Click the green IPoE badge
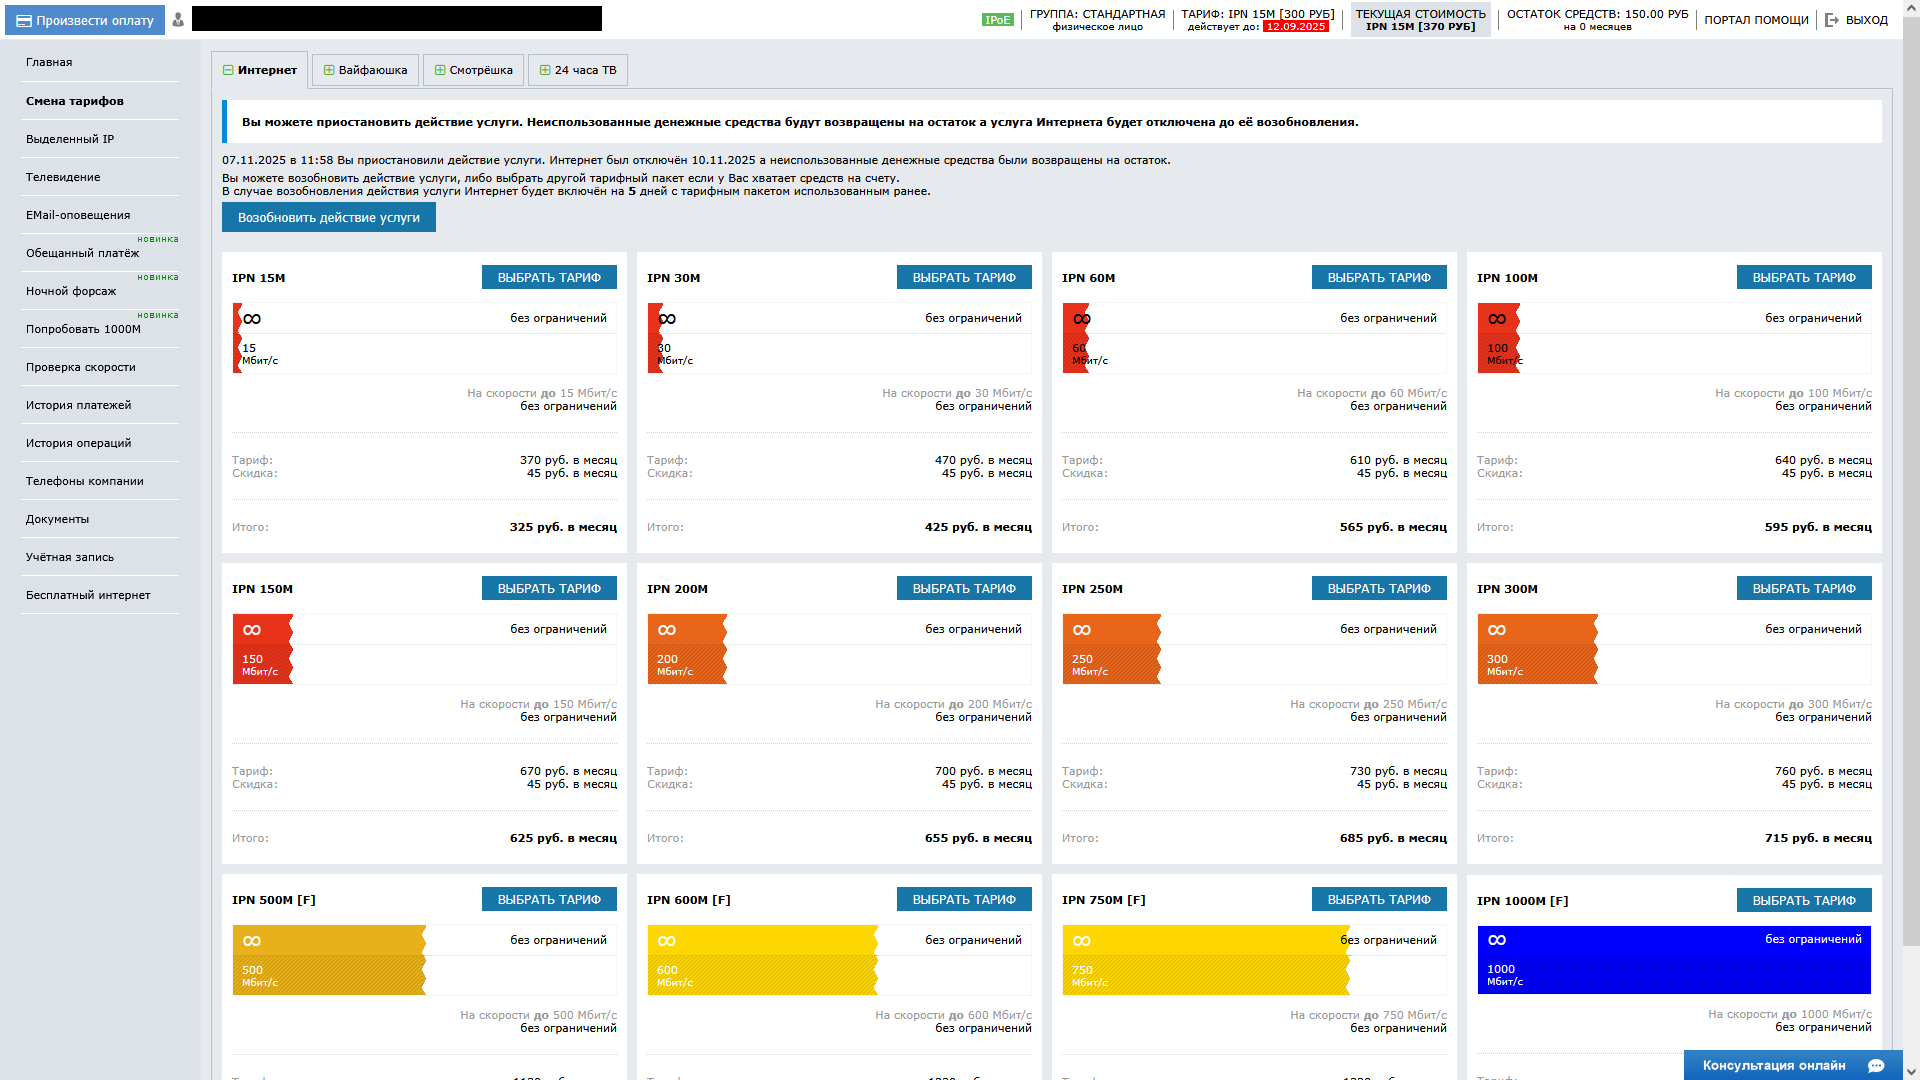The image size is (1920, 1080). [x=997, y=20]
